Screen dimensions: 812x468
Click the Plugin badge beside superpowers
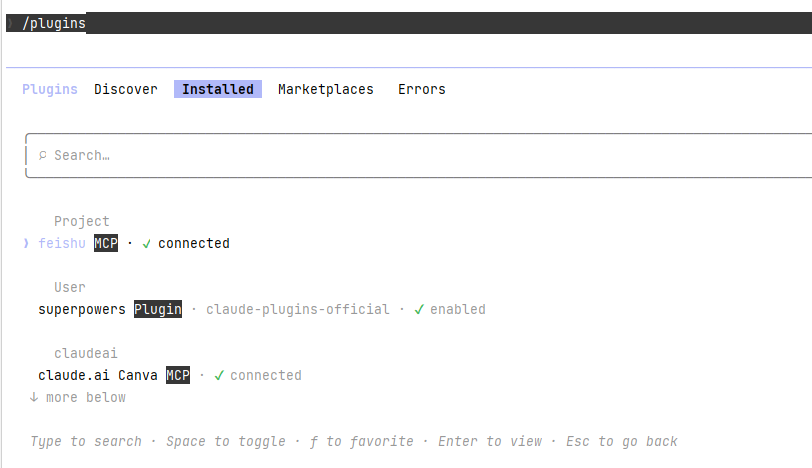click(158, 309)
